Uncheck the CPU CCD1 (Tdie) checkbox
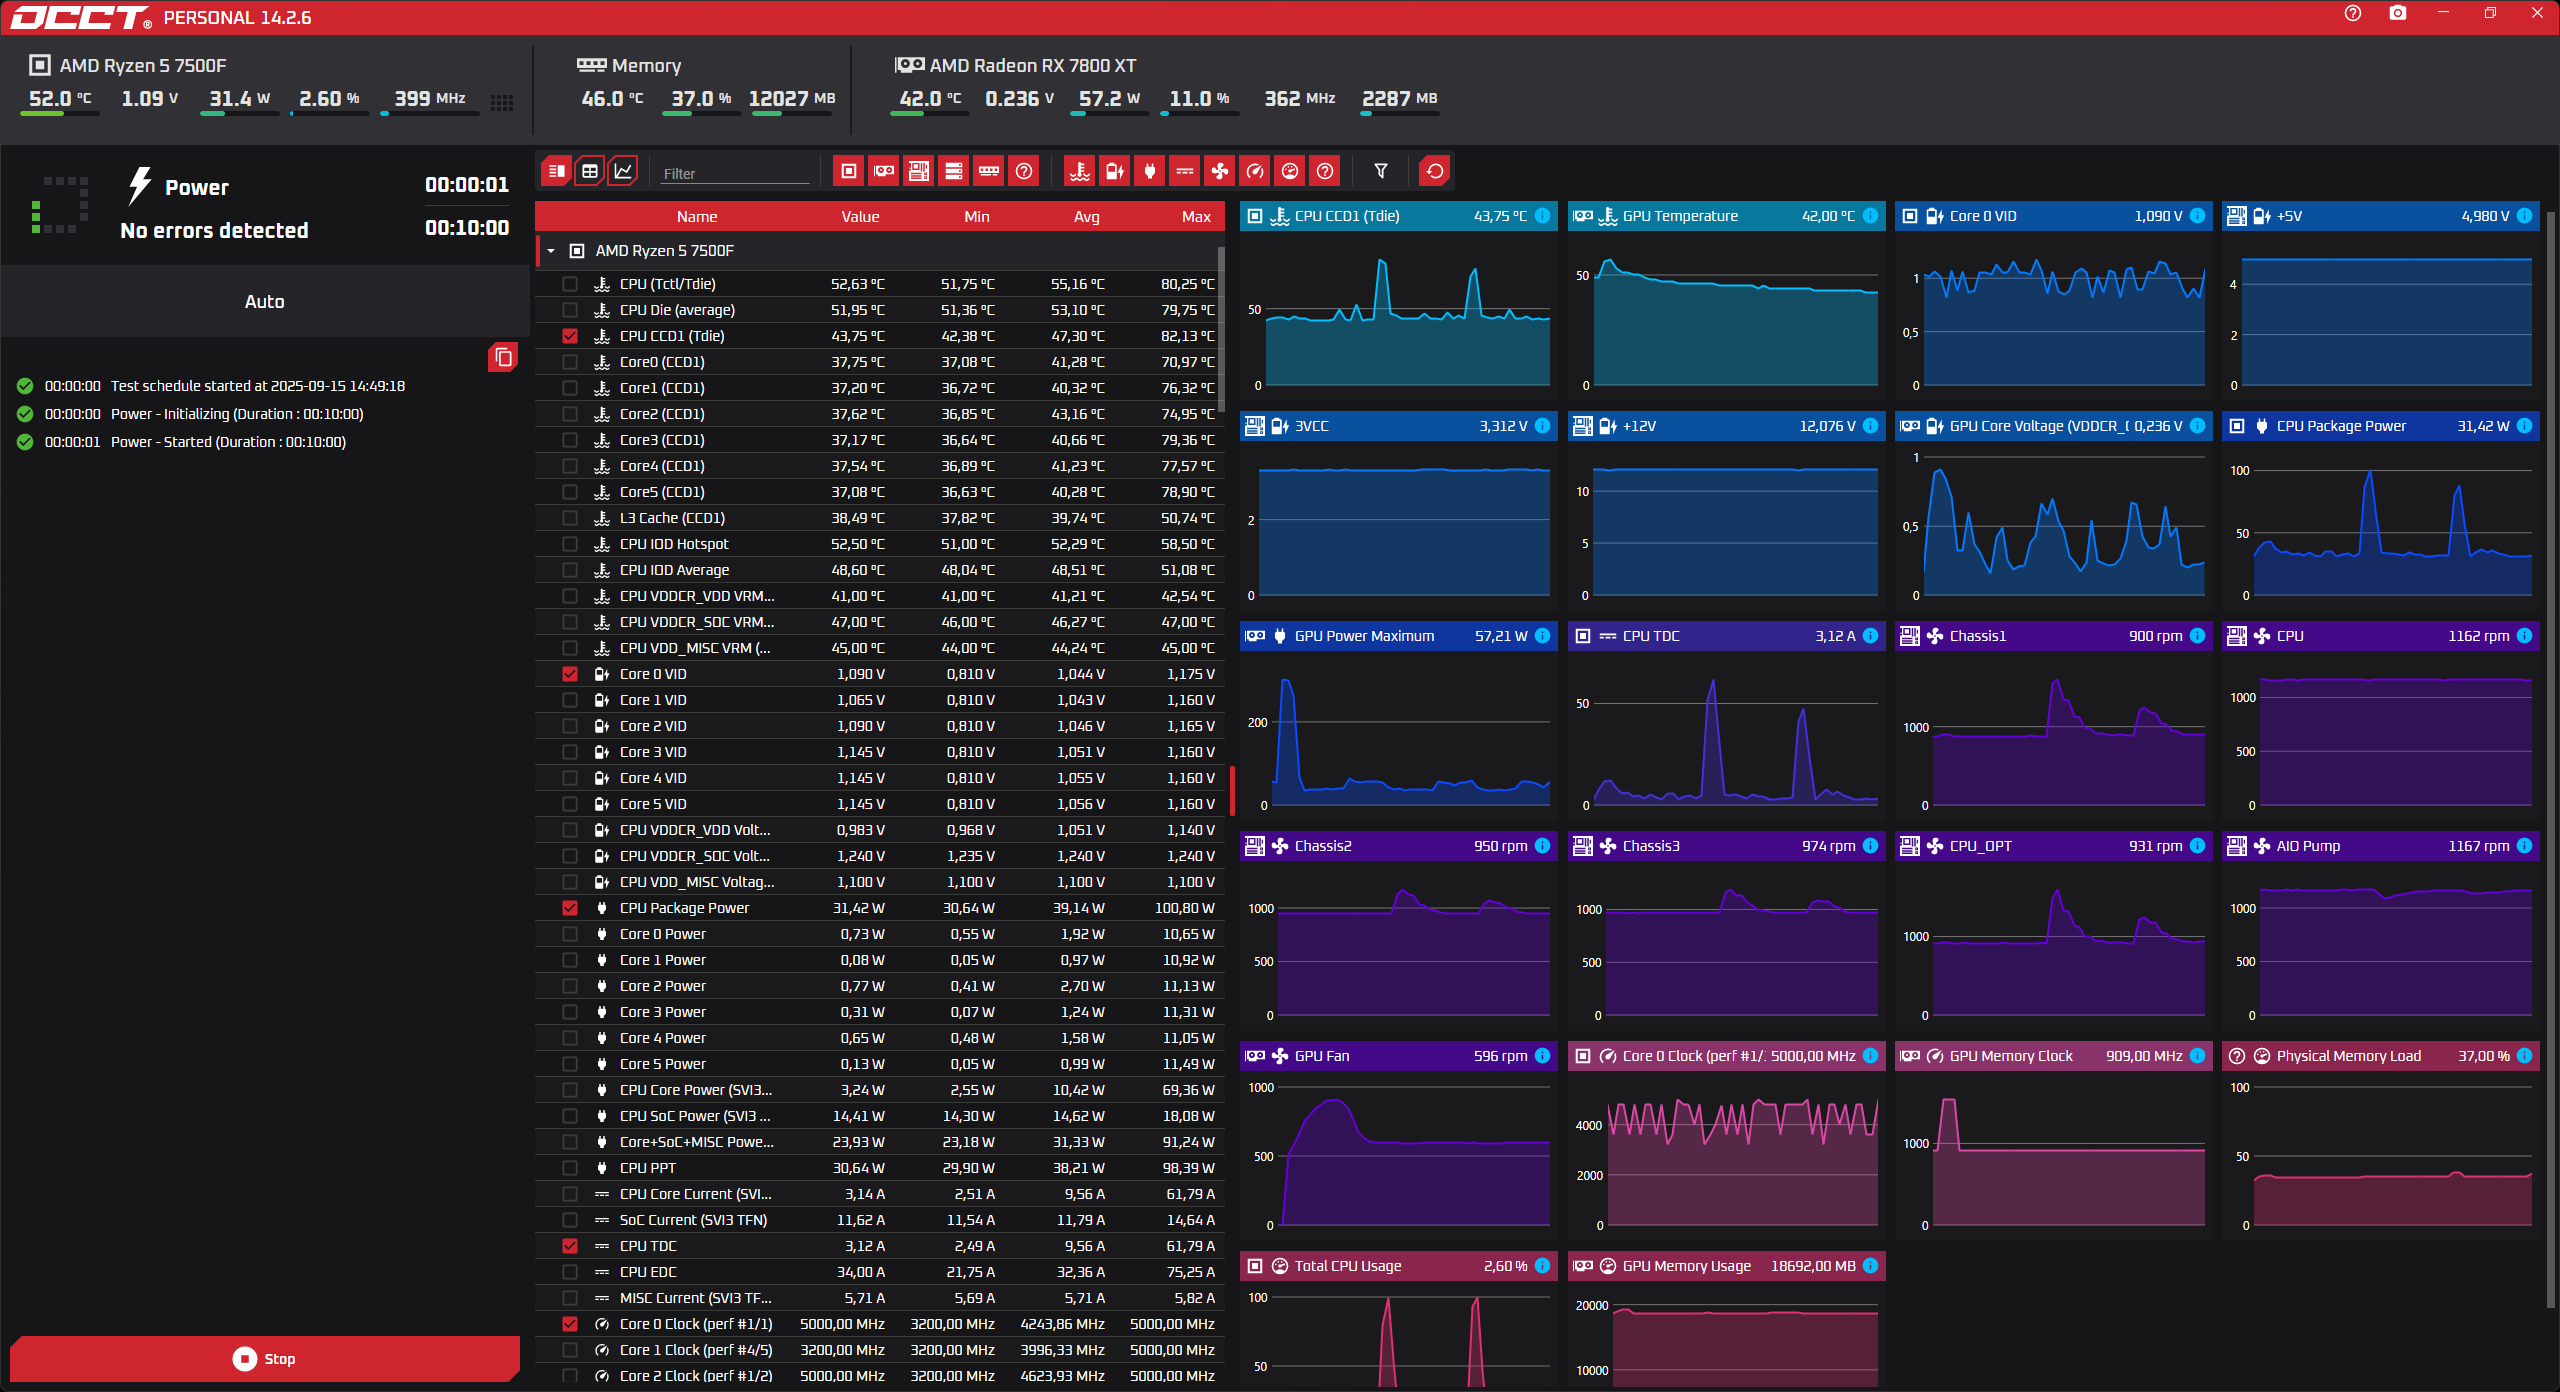2560x1392 pixels. click(x=570, y=336)
